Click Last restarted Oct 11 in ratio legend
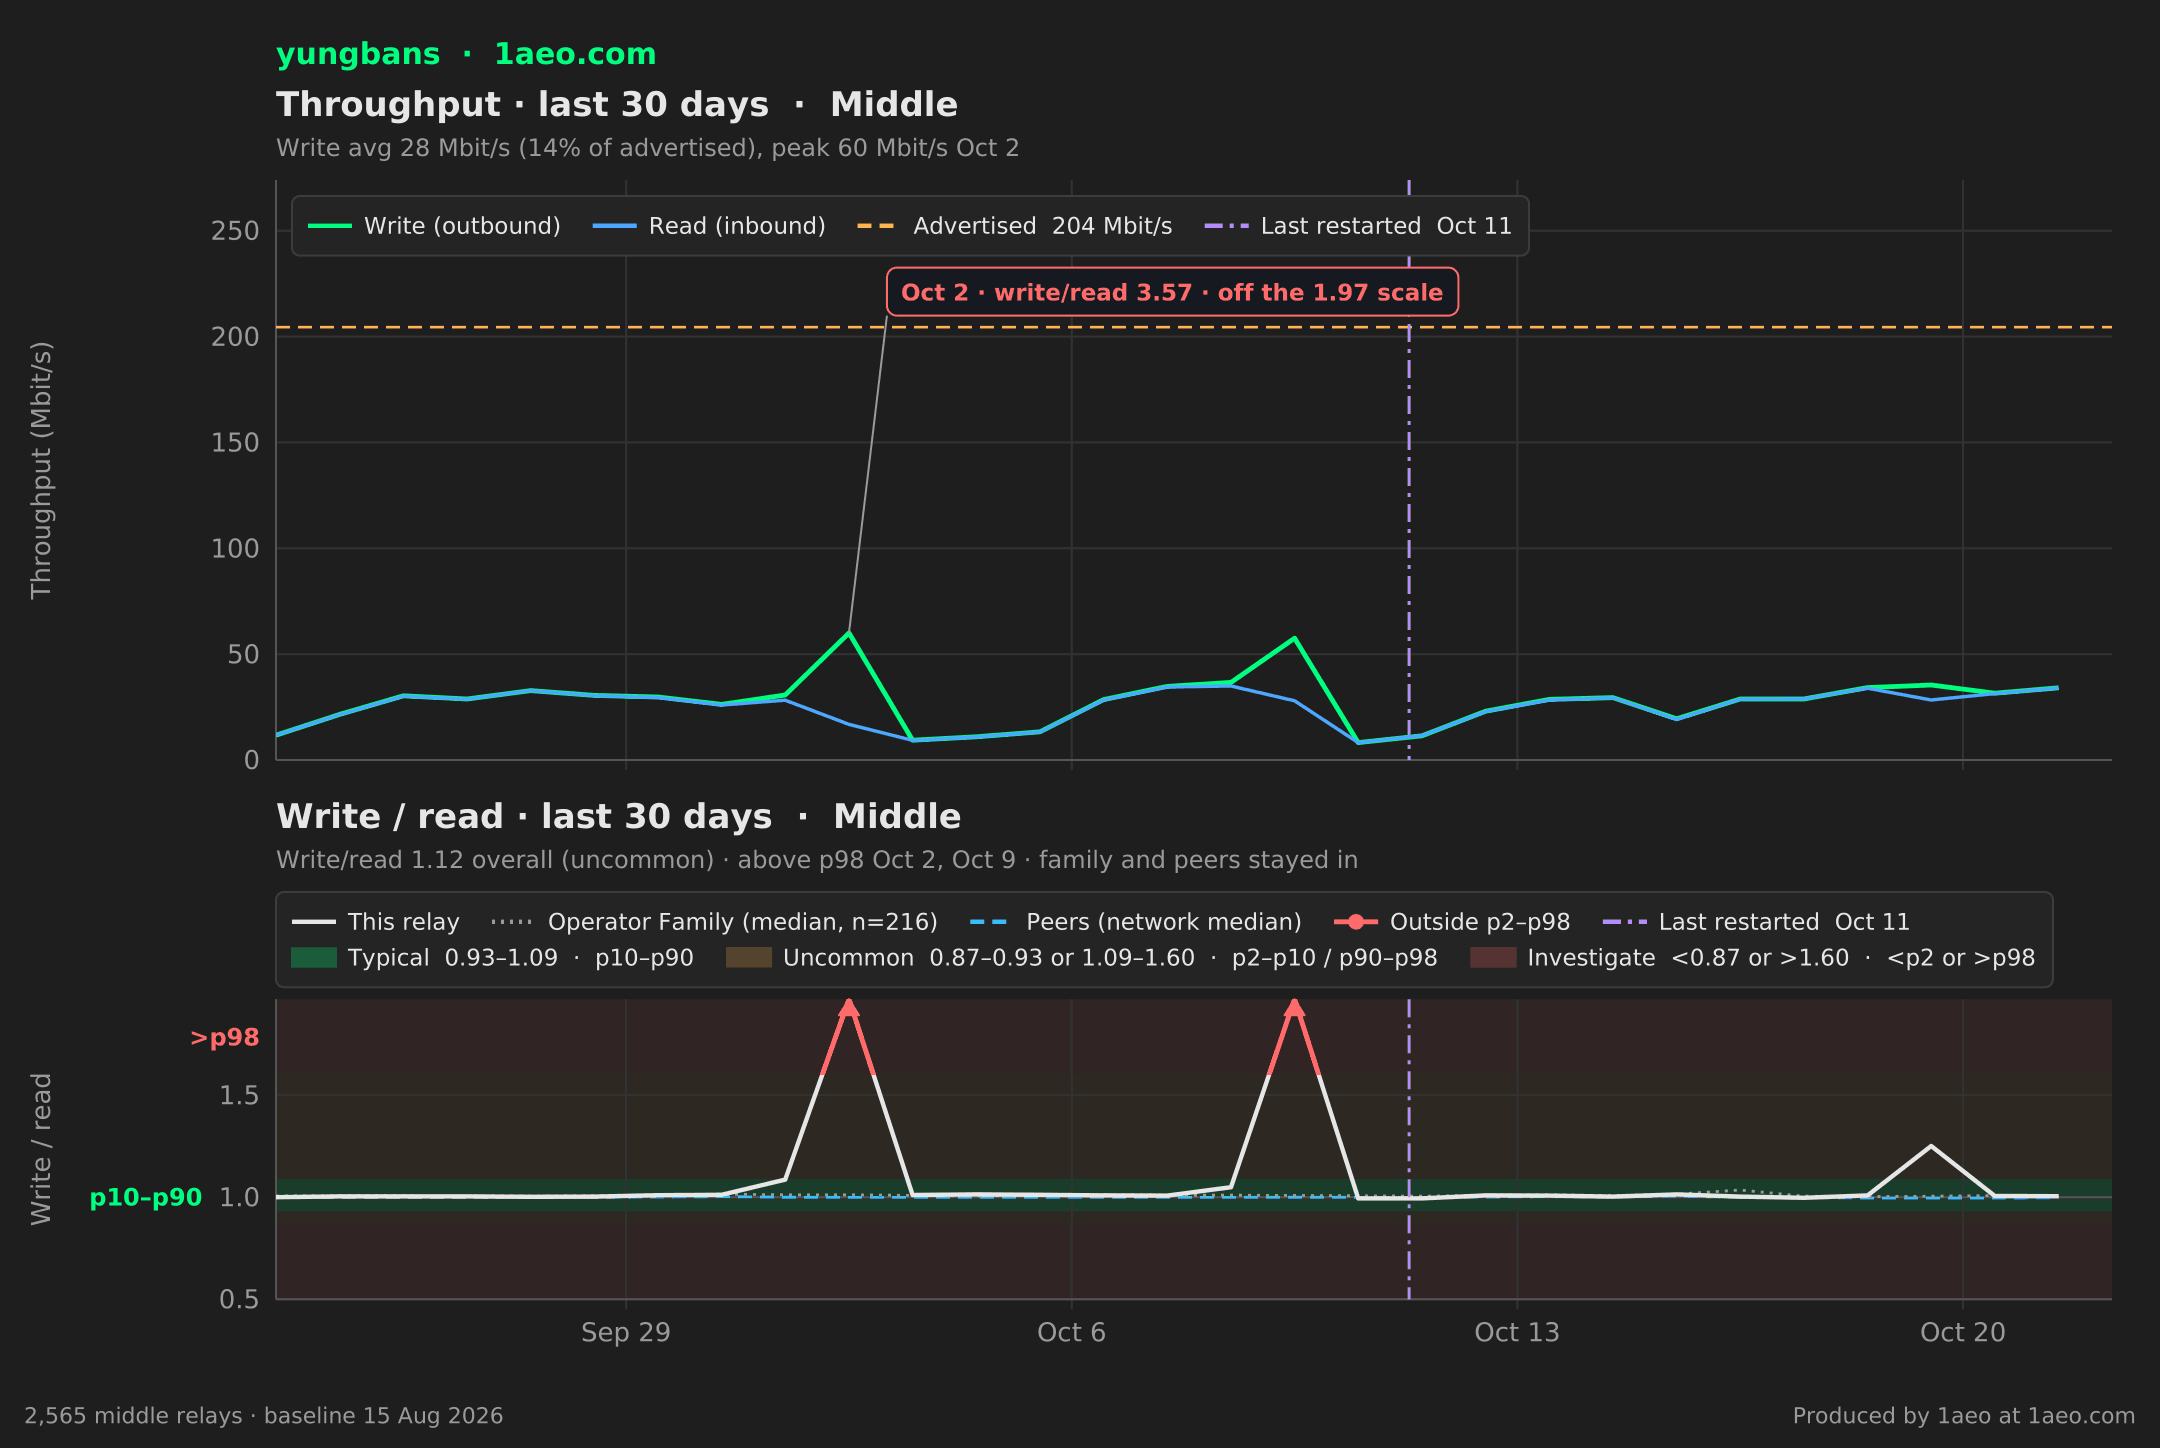This screenshot has height=1448, width=2160. pyautogui.click(x=1756, y=922)
